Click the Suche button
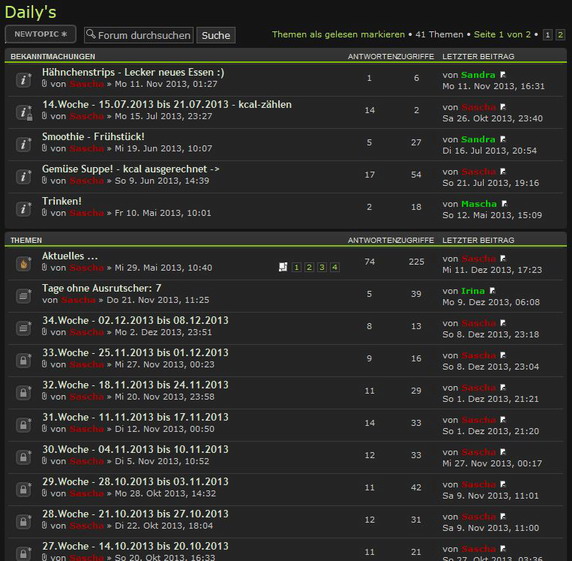 (x=216, y=35)
